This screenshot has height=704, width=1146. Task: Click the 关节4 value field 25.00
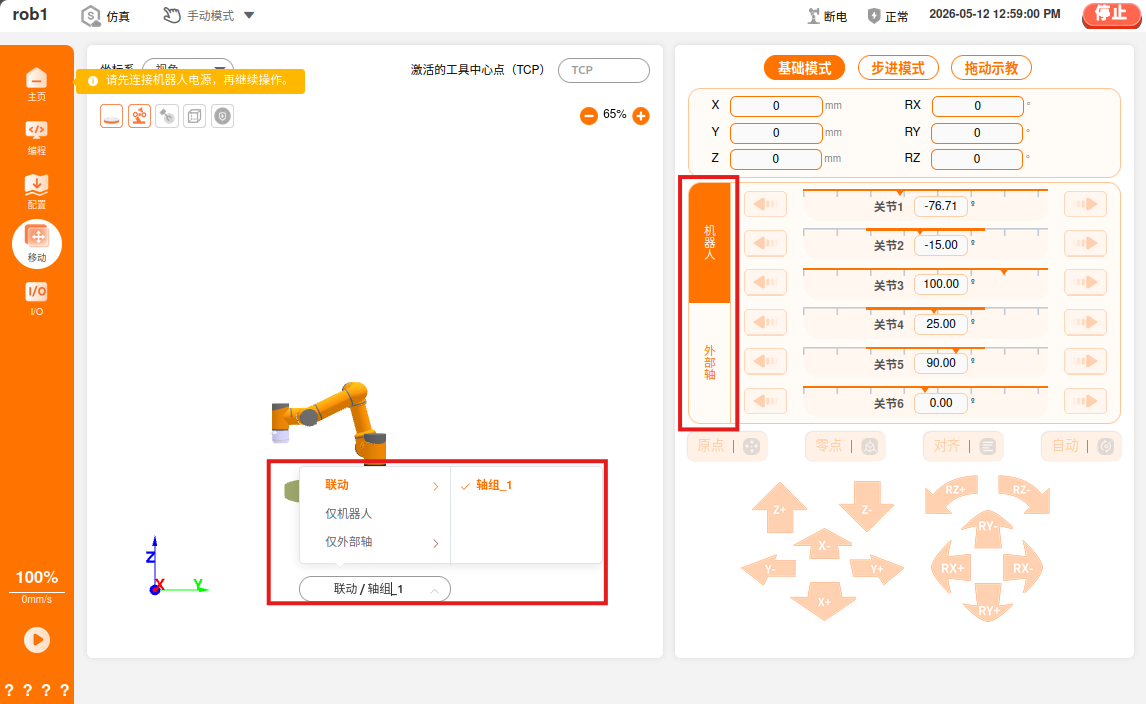(941, 324)
